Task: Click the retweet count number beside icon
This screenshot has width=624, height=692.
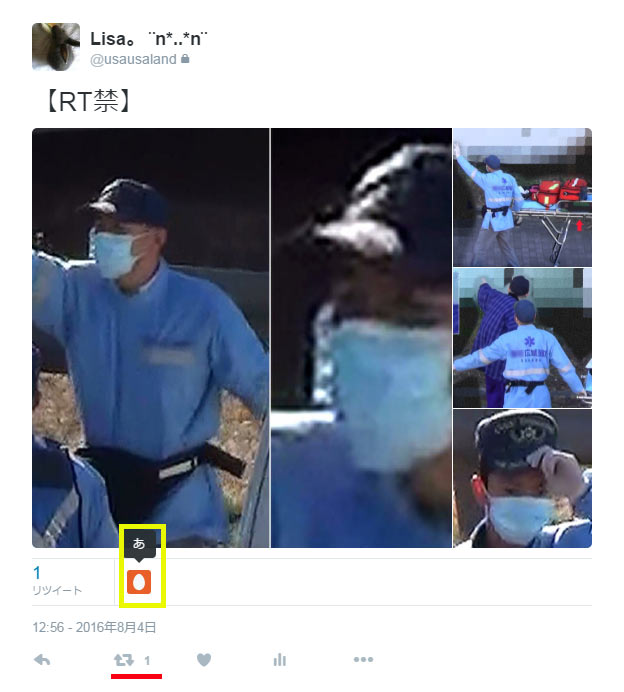Action: click(x=147, y=661)
